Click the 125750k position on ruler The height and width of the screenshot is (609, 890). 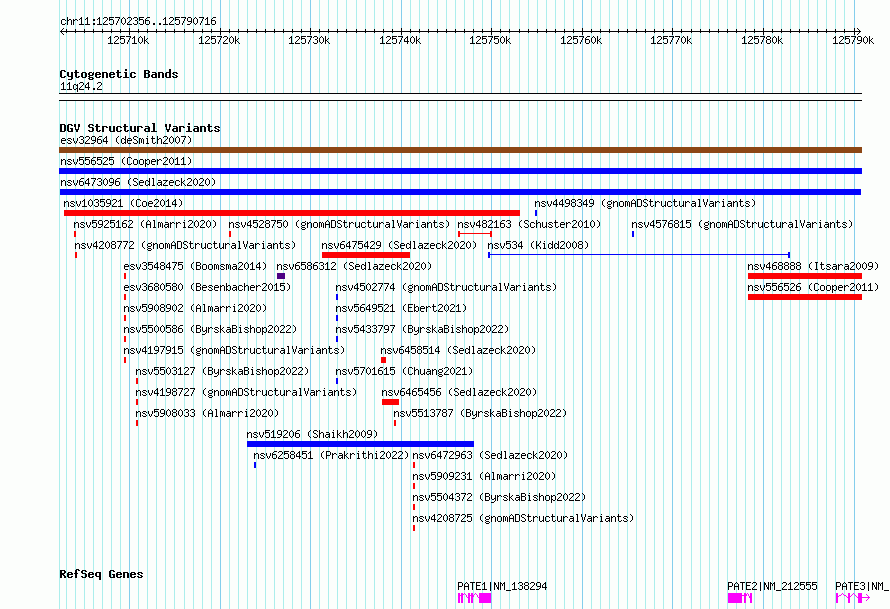pos(490,40)
